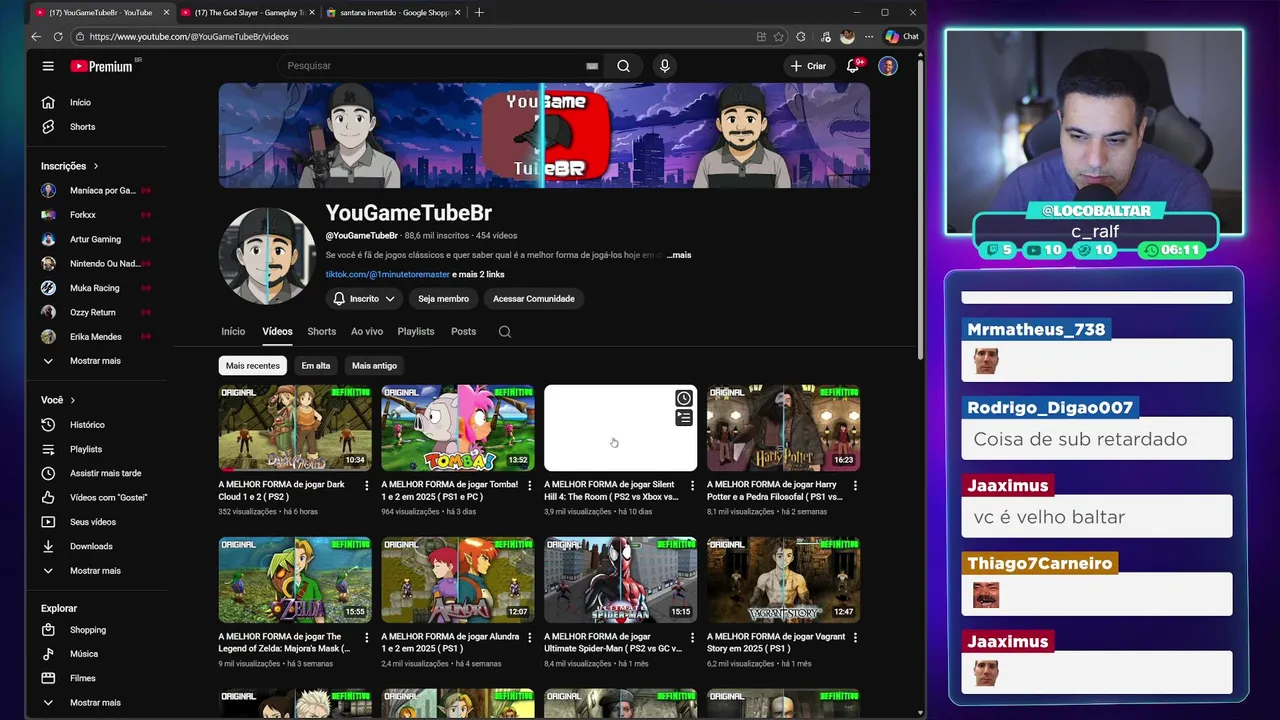
Task: Open the on-screen keyboard icon in search box
Action: coord(592,66)
